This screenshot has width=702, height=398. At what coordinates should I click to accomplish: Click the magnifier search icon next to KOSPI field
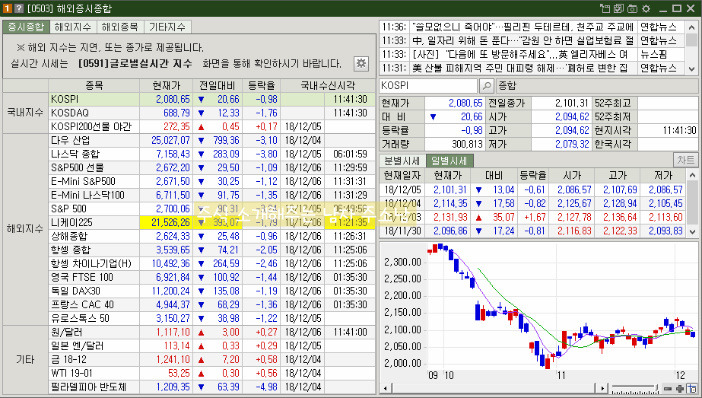click(x=486, y=85)
